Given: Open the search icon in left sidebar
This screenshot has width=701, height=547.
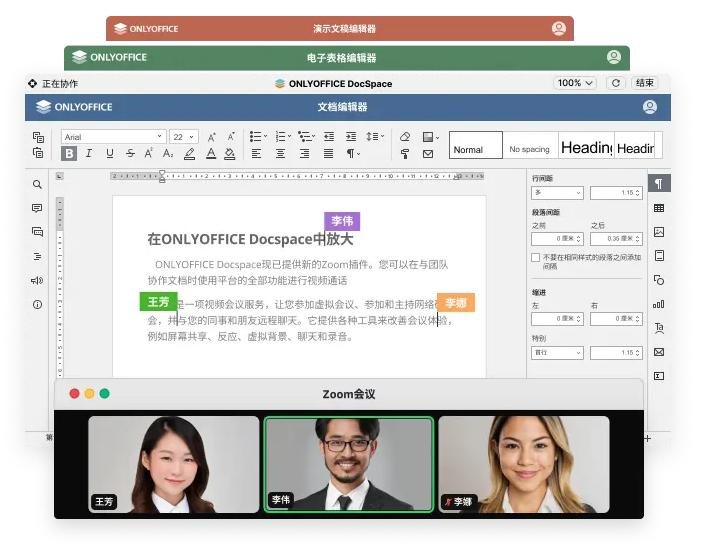Looking at the screenshot, I should 38,184.
